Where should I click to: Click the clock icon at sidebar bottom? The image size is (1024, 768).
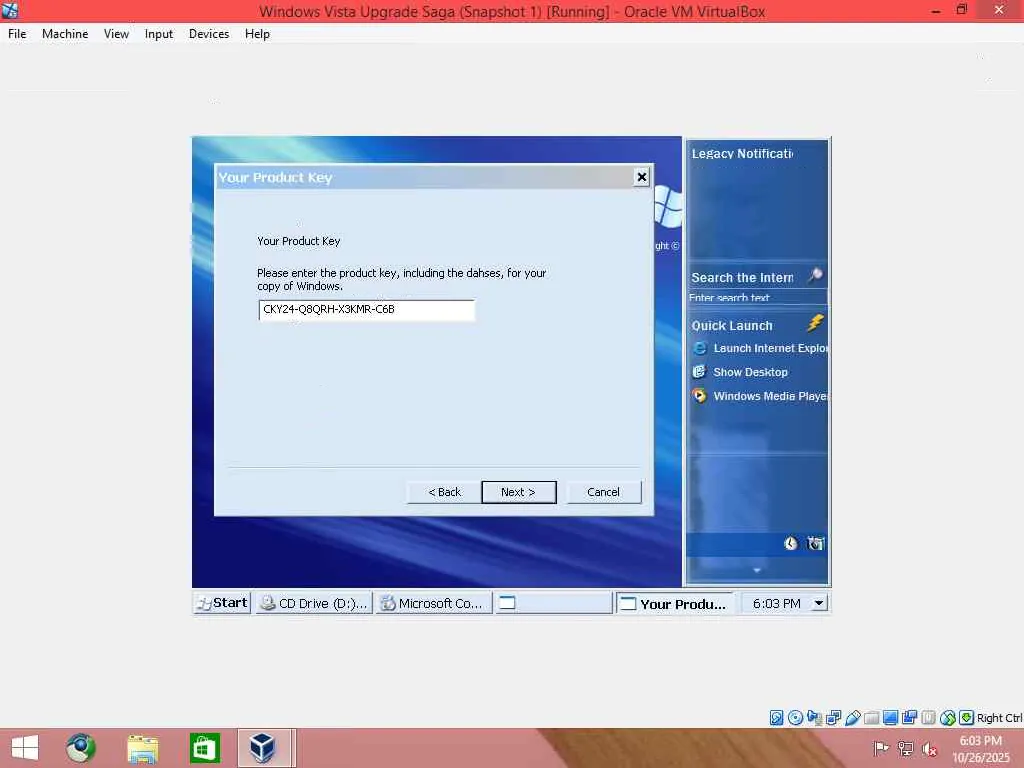(791, 543)
